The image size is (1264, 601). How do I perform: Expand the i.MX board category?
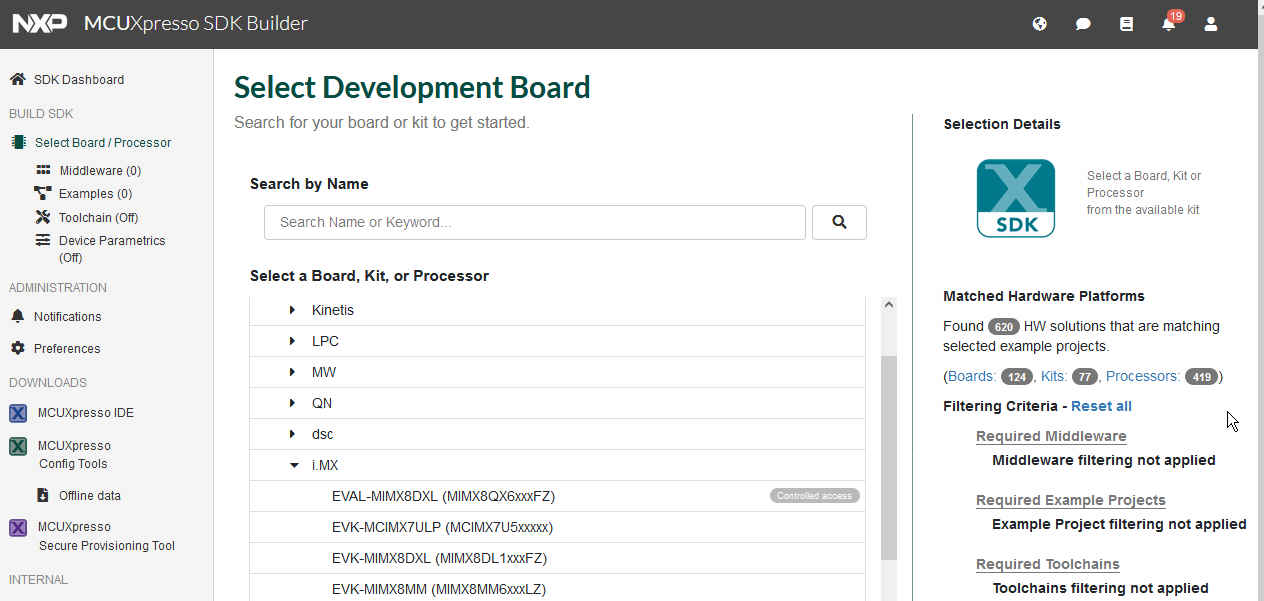(293, 465)
